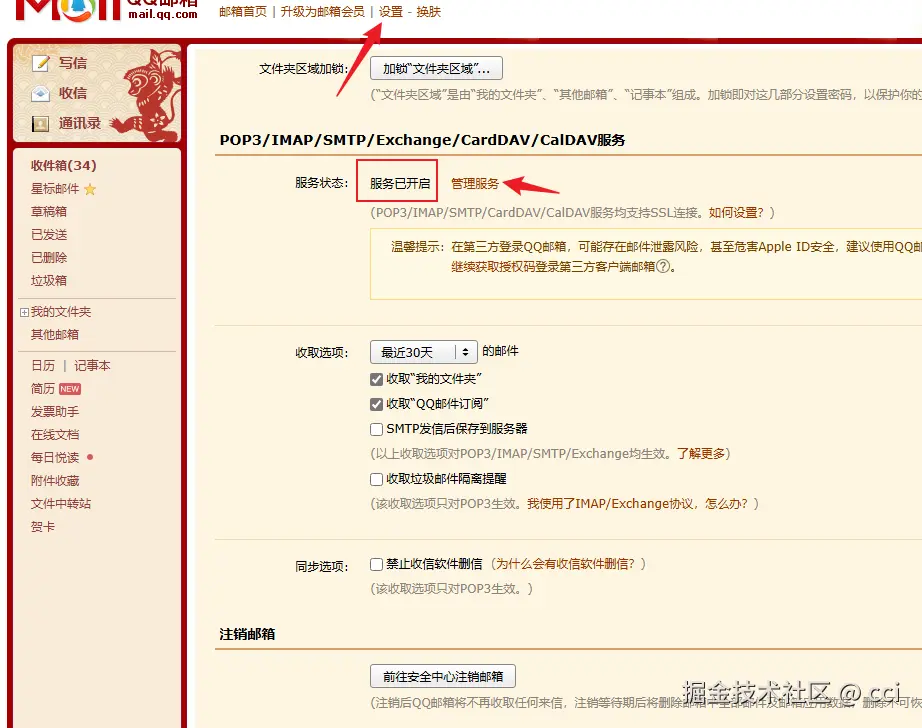The width and height of the screenshot is (922, 728).
Task: Go to 邮箱首页 top link
Action: [x=243, y=12]
